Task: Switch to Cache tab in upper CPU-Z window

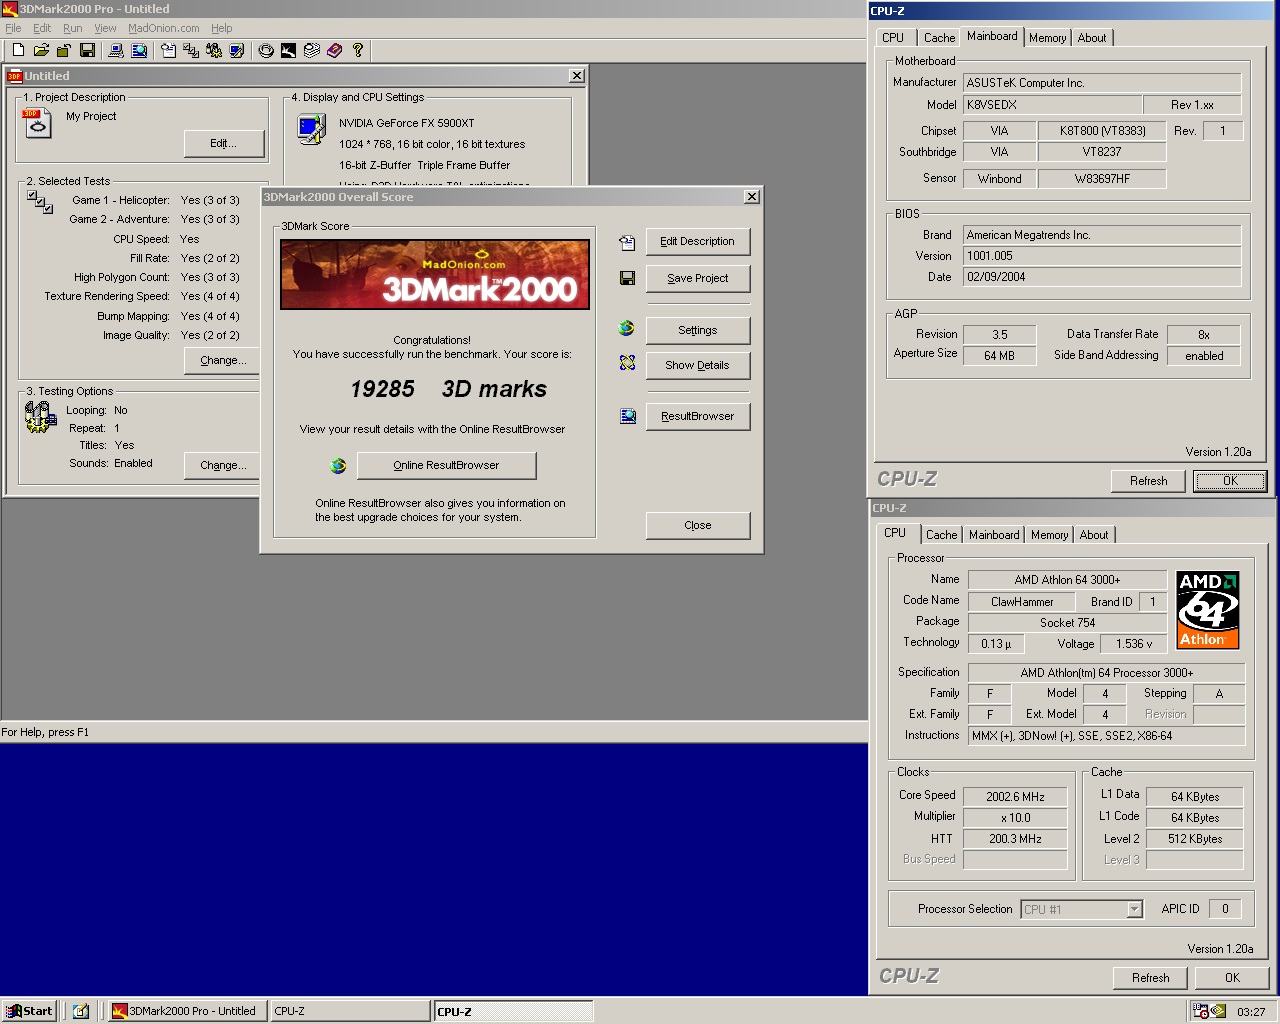Action: 939,38
